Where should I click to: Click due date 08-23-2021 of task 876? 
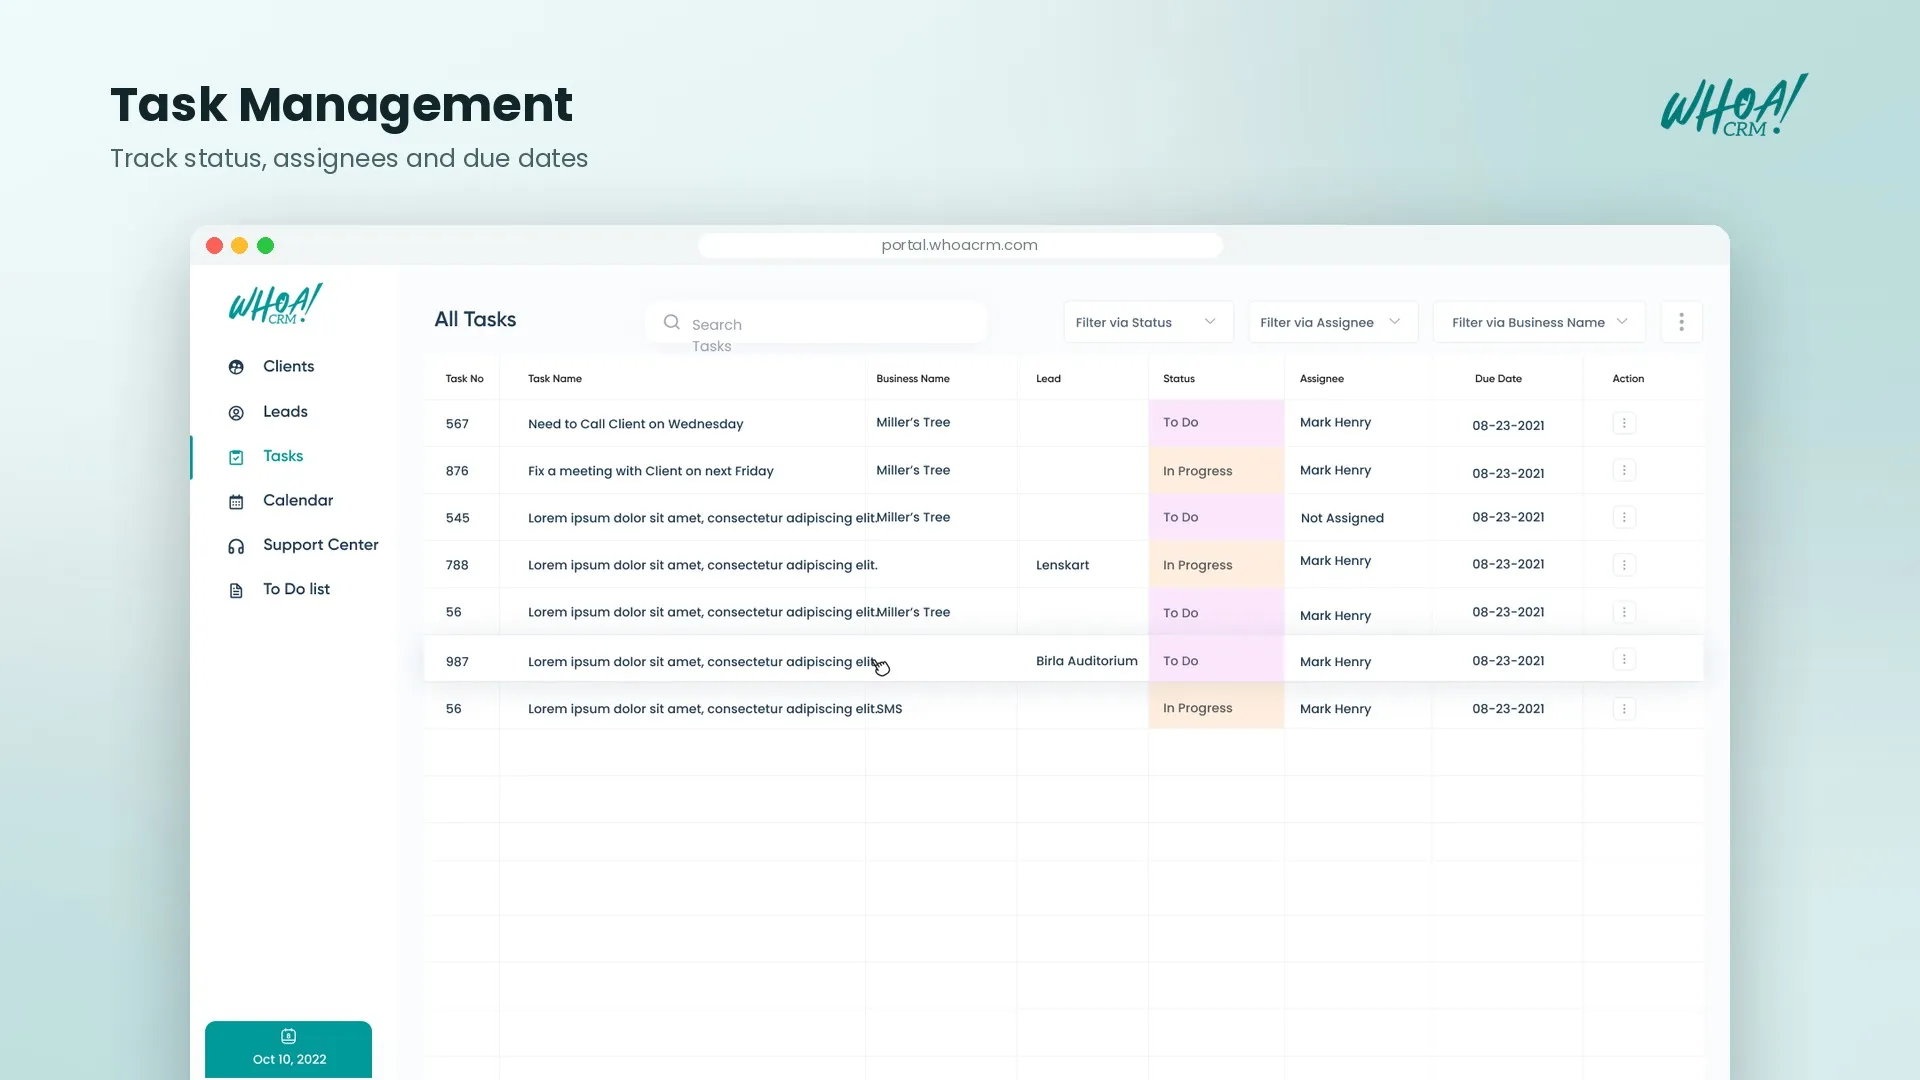pos(1508,473)
